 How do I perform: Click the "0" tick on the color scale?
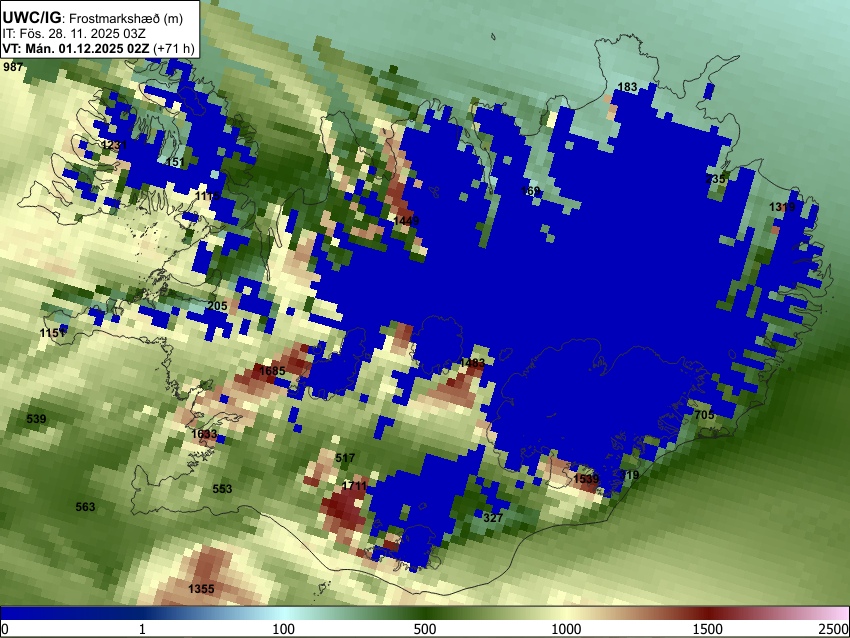click(x=5, y=629)
